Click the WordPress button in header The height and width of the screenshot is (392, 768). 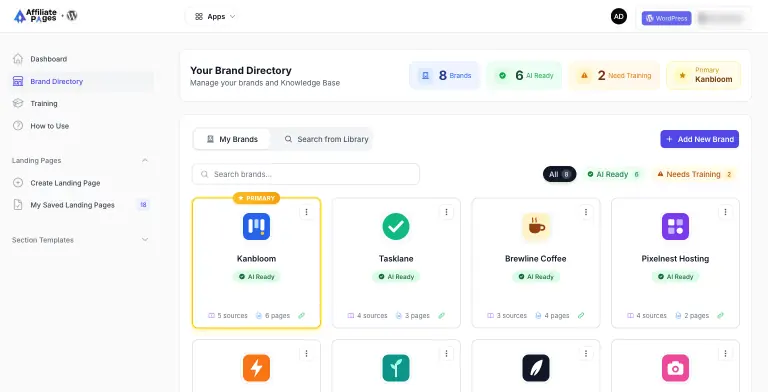coord(667,18)
